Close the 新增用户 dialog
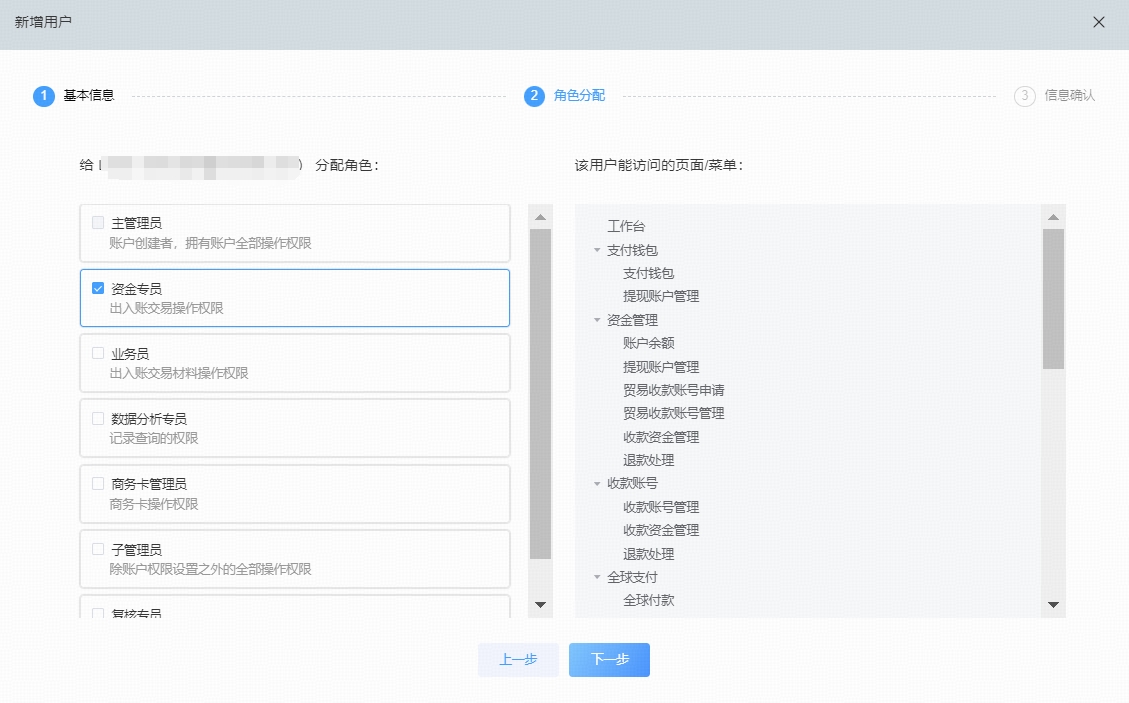Screen dimensions: 1129x703 tap(1099, 22)
